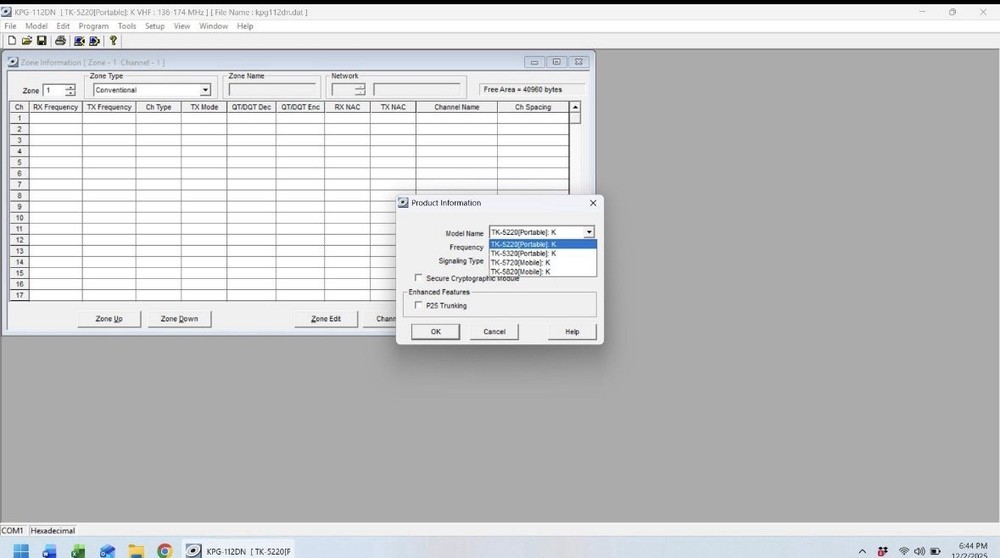Select TK-5720[Mobile]: K in the list
Screen dimensions: 1000x558
point(543,262)
